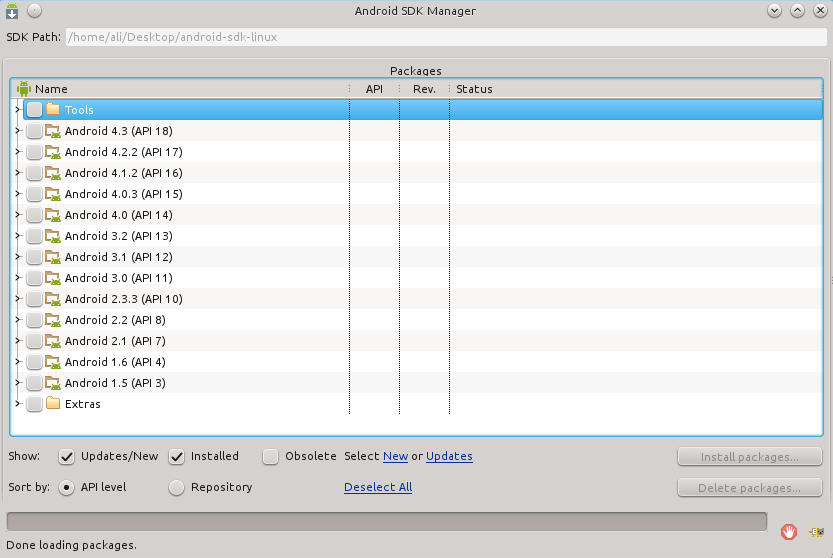Viewport: 833px width, 558px height.
Task: Click the Install packages button
Action: click(x=750, y=457)
